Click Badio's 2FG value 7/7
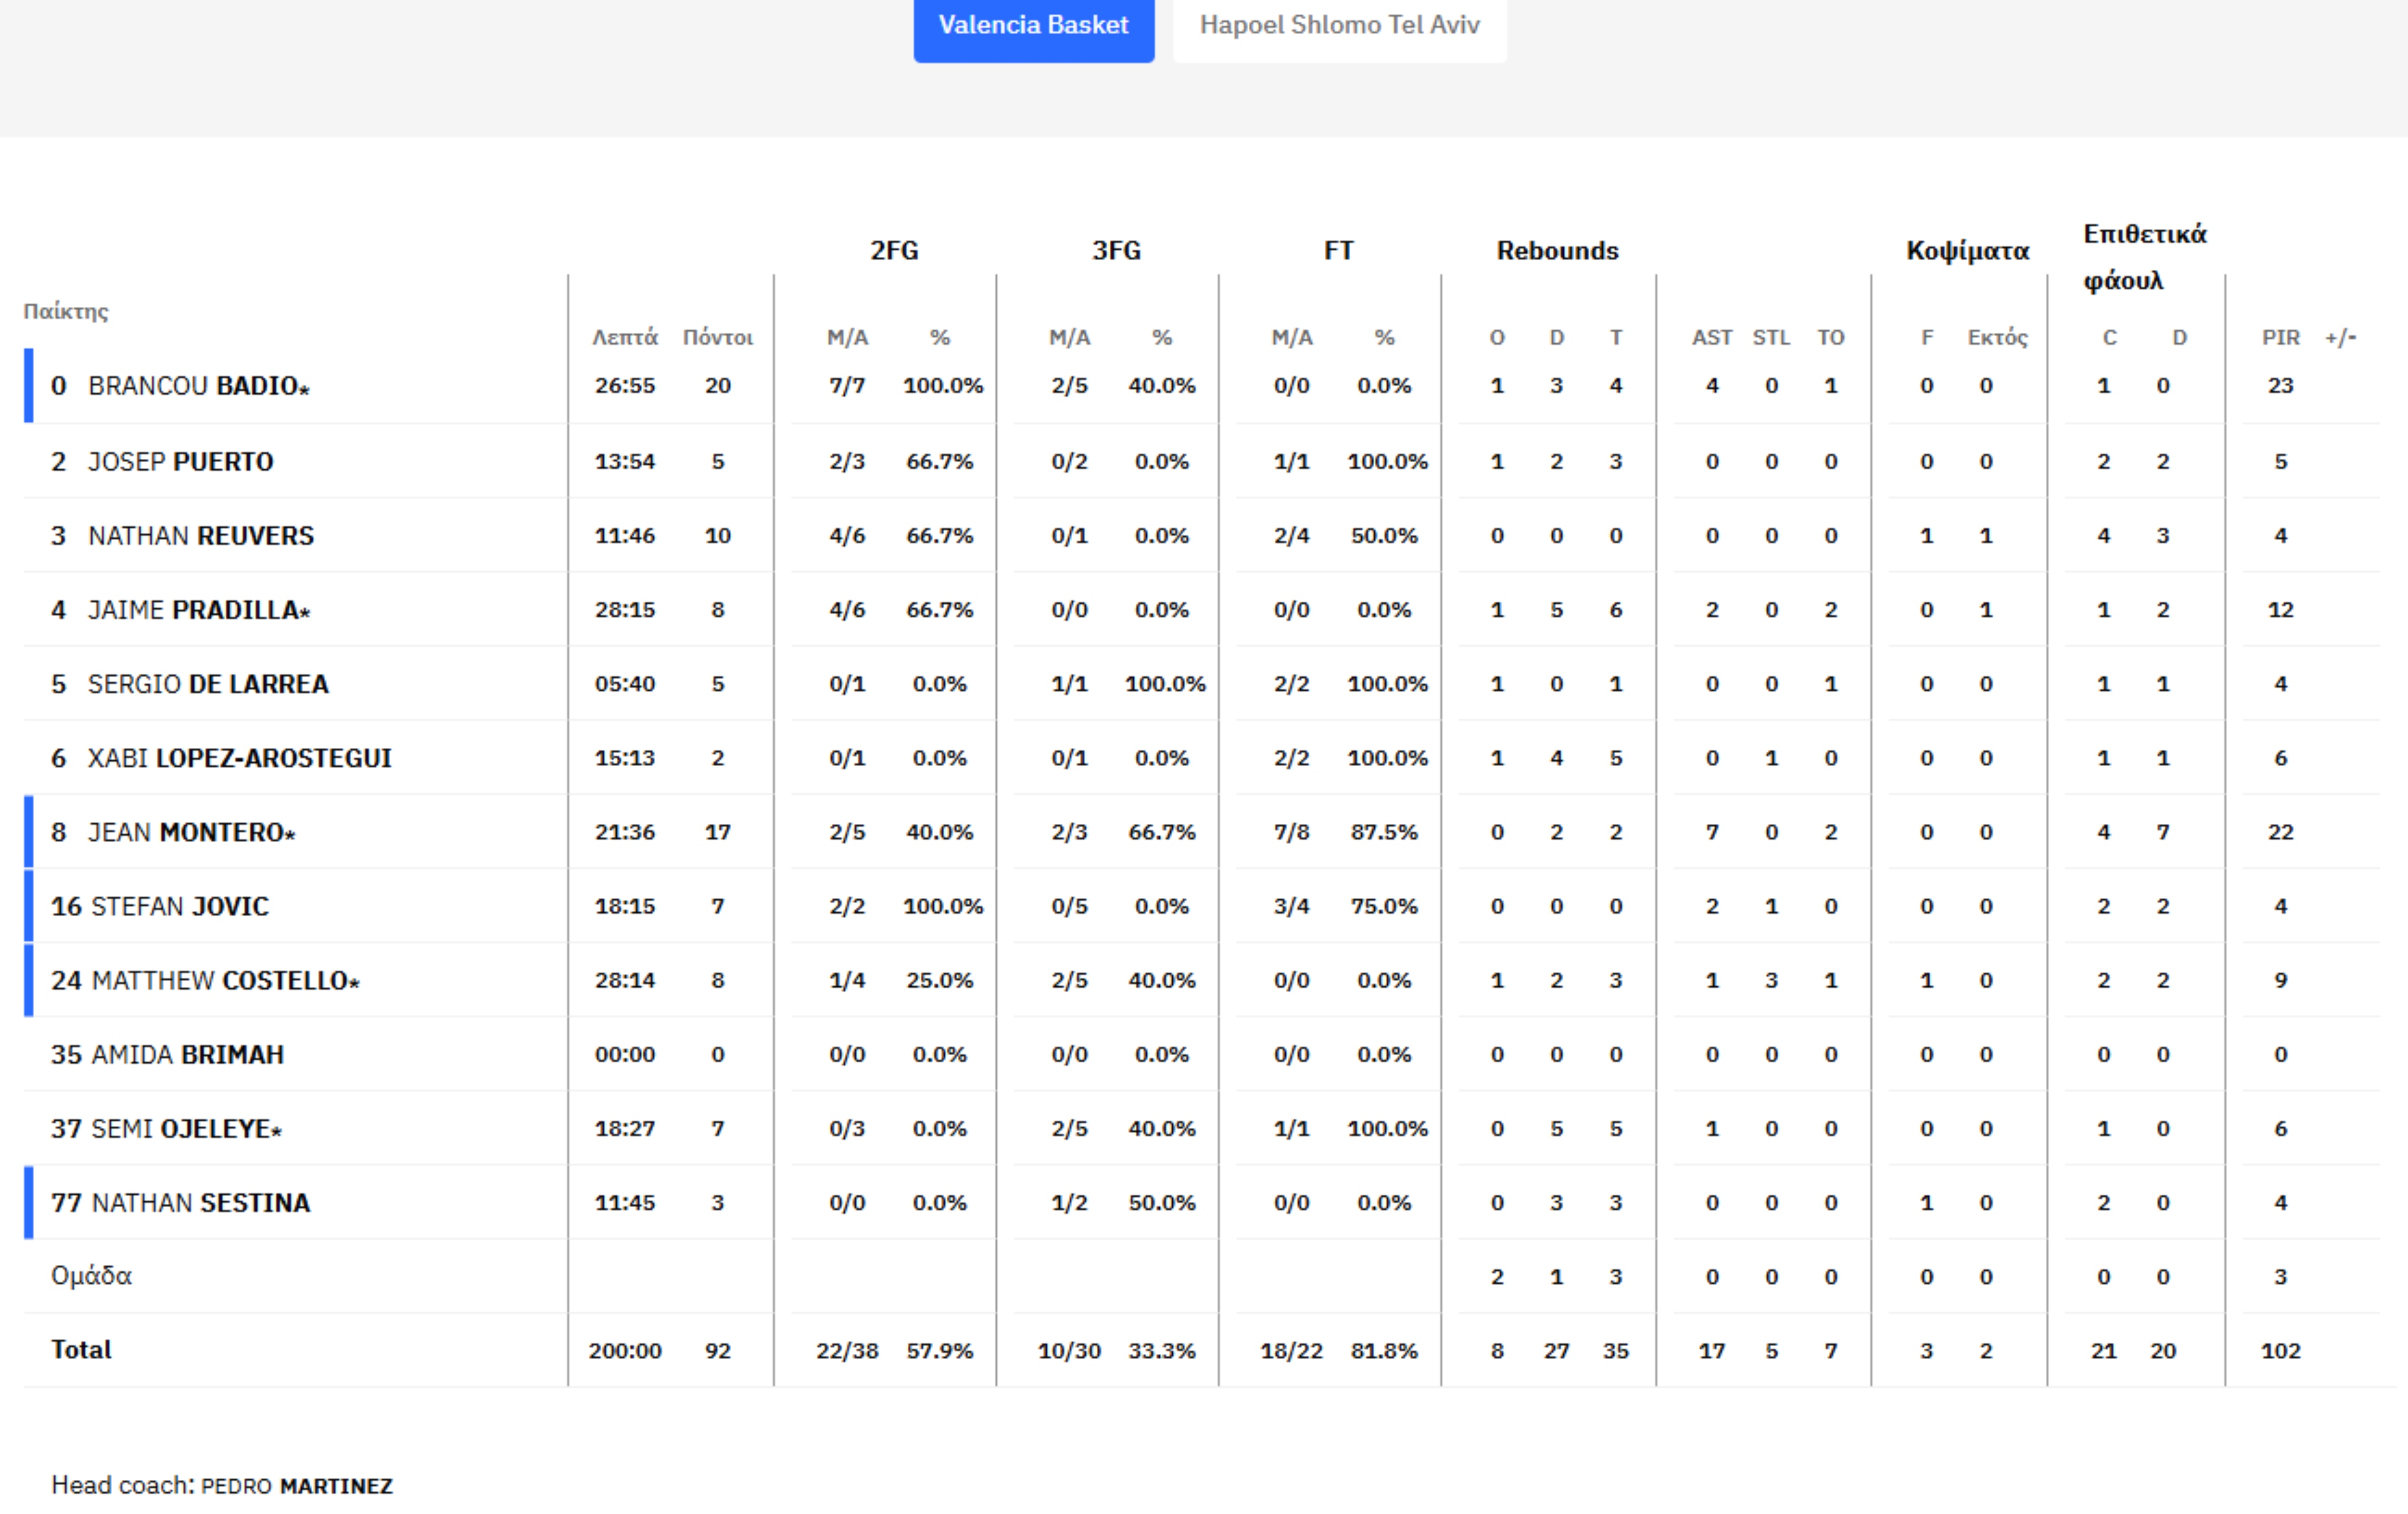This screenshot has height=1514, width=2408. point(847,386)
